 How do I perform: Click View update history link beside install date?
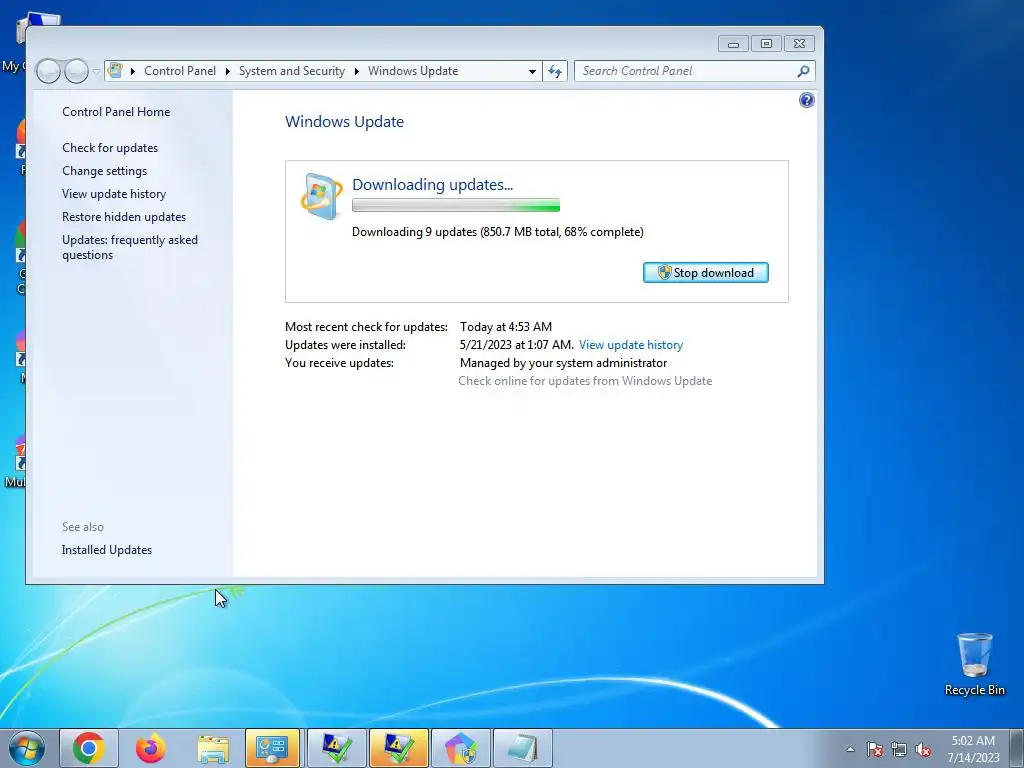pos(631,345)
